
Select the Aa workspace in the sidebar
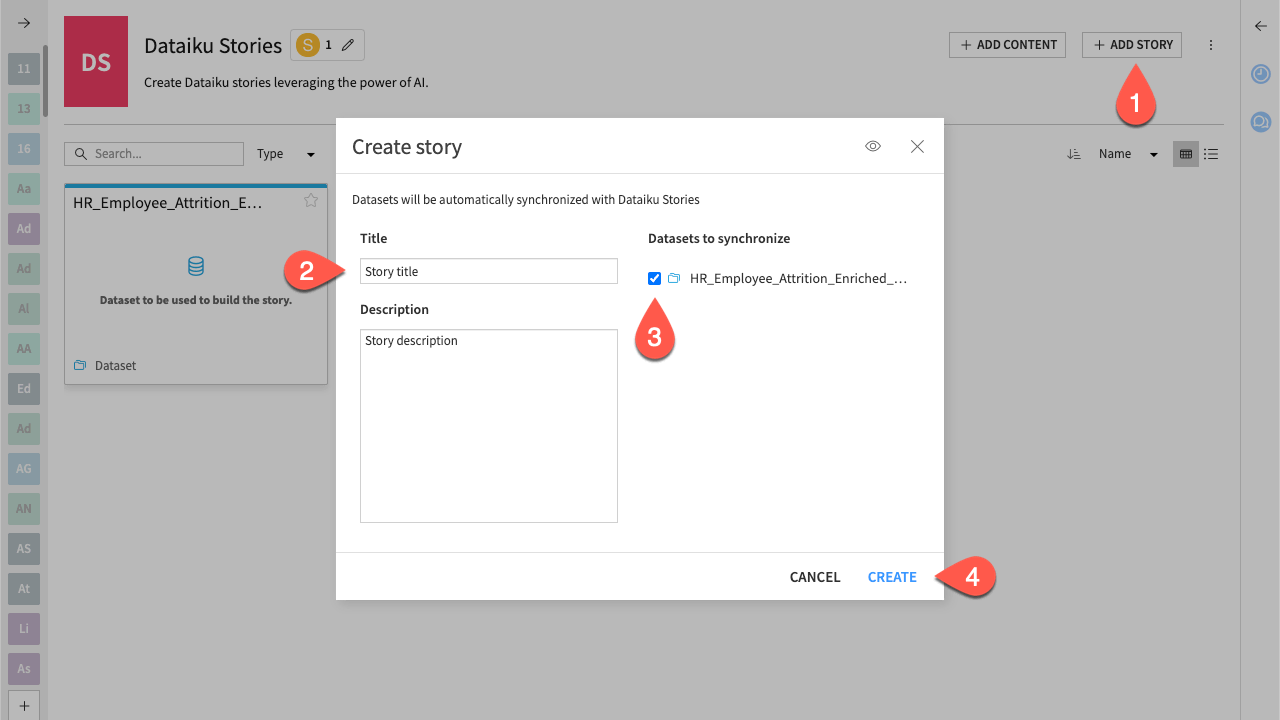pyautogui.click(x=23, y=188)
